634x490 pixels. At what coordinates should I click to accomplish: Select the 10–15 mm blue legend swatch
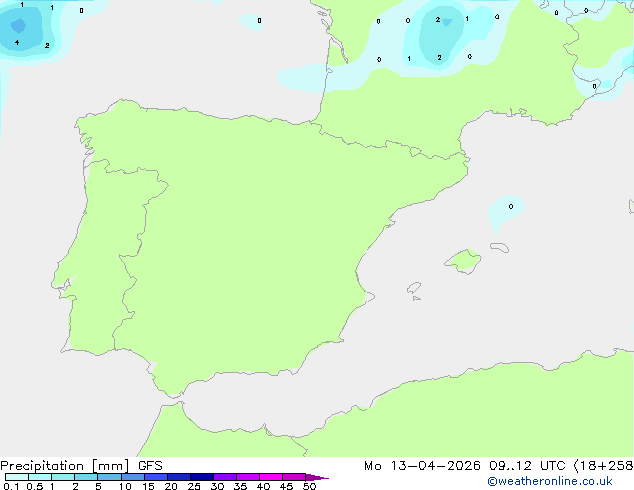click(x=133, y=477)
